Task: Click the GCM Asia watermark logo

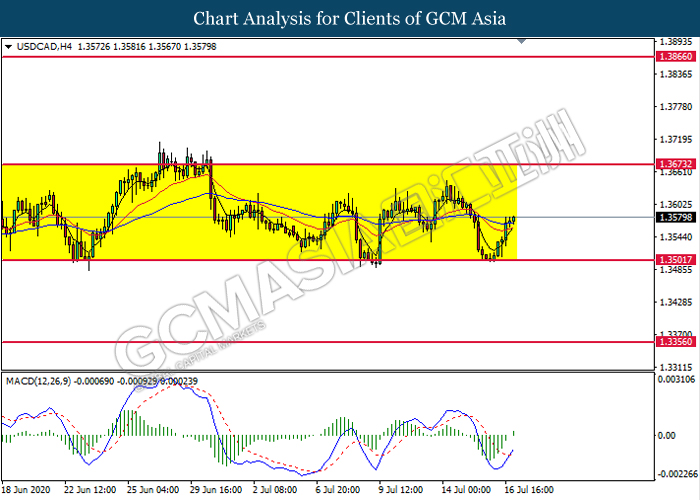Action: point(340,270)
